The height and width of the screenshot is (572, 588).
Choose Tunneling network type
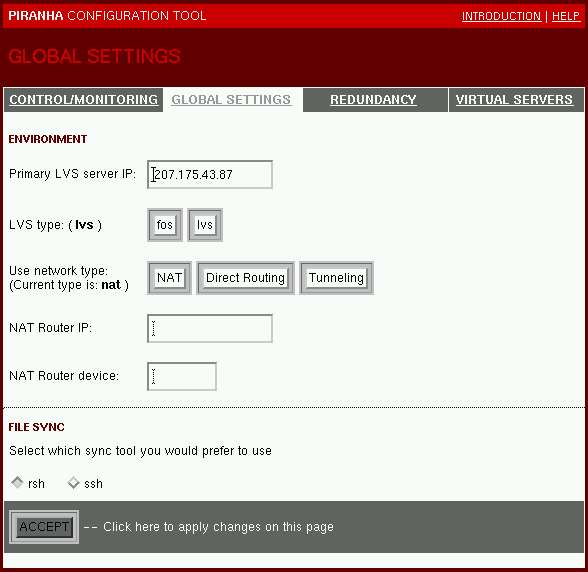336,278
